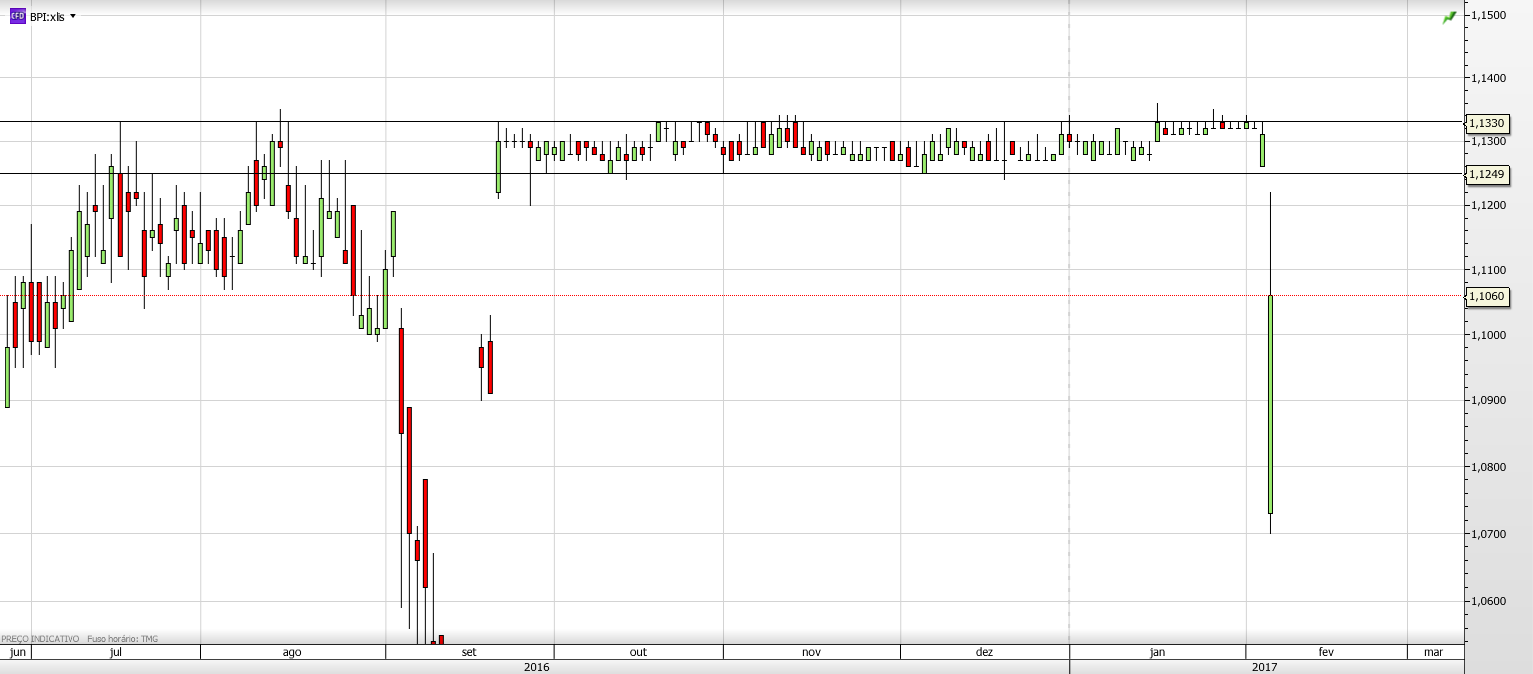Click the 1,1500 price axis label

pyautogui.click(x=1488, y=15)
